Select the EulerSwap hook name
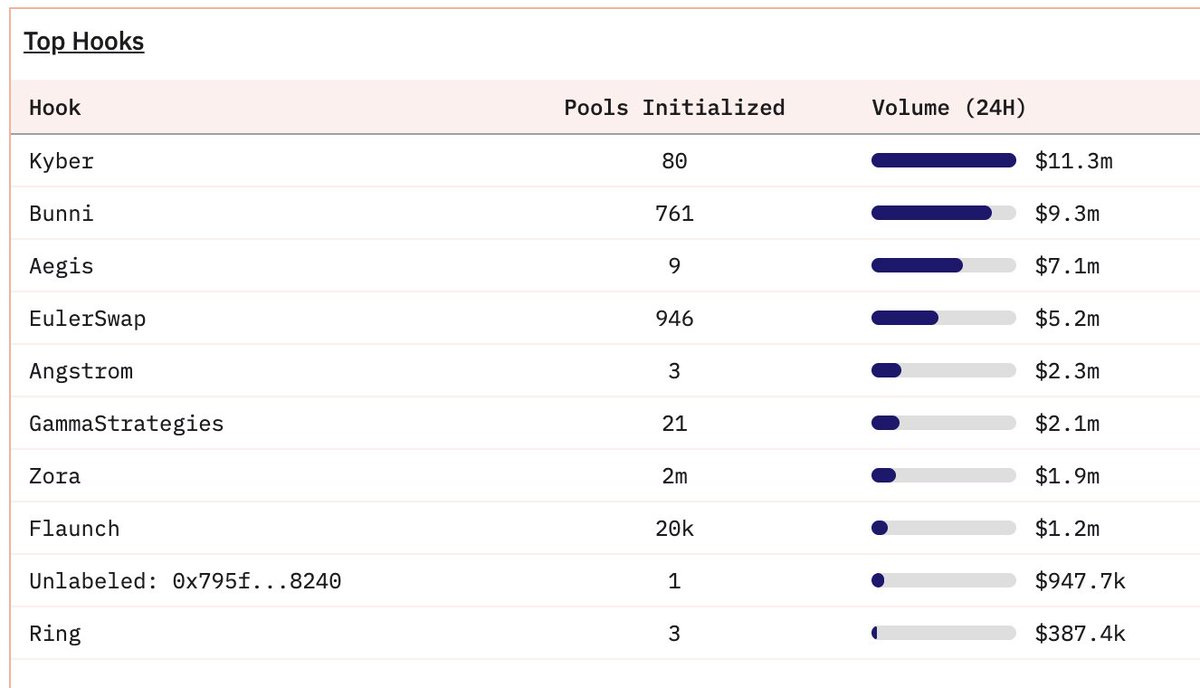This screenshot has width=1200, height=688. [87, 319]
